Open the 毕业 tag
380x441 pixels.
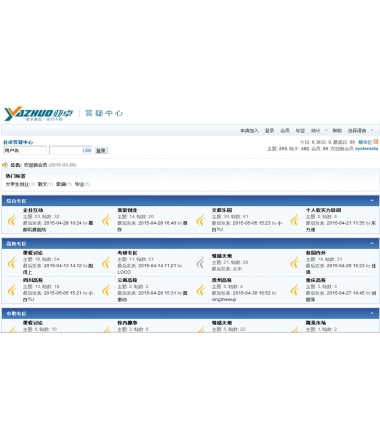[x=79, y=184]
